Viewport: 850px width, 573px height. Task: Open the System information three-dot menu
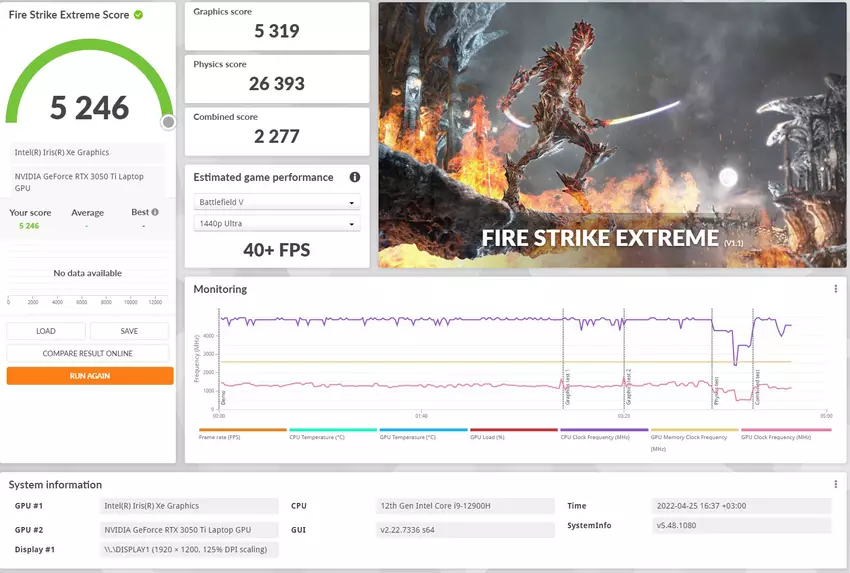click(835, 484)
